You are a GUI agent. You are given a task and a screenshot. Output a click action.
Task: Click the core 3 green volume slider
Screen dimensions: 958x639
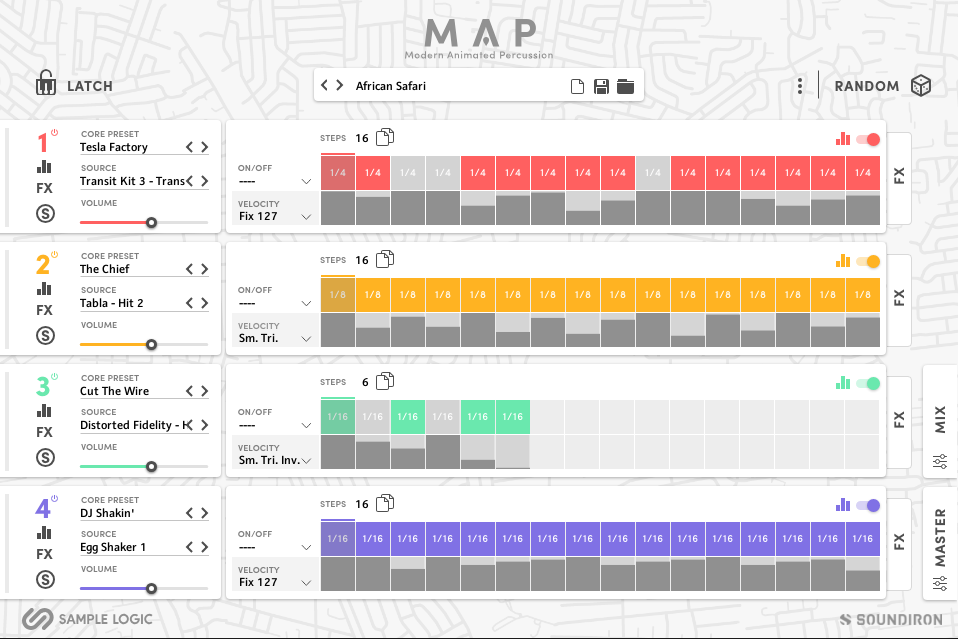144,467
